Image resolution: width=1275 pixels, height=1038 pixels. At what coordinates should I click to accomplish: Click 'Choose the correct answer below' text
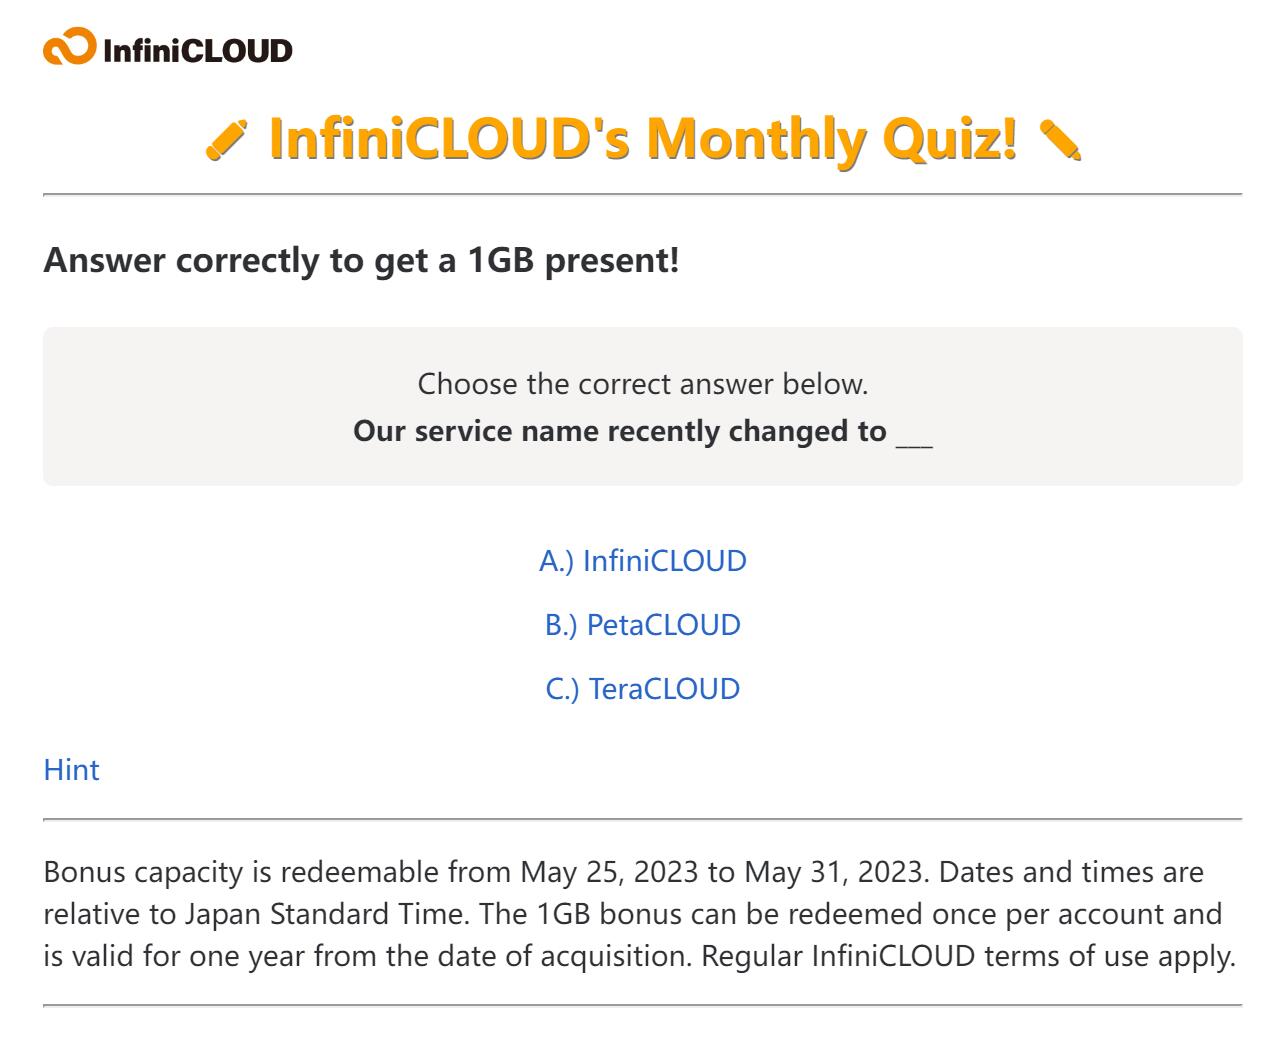click(x=642, y=384)
